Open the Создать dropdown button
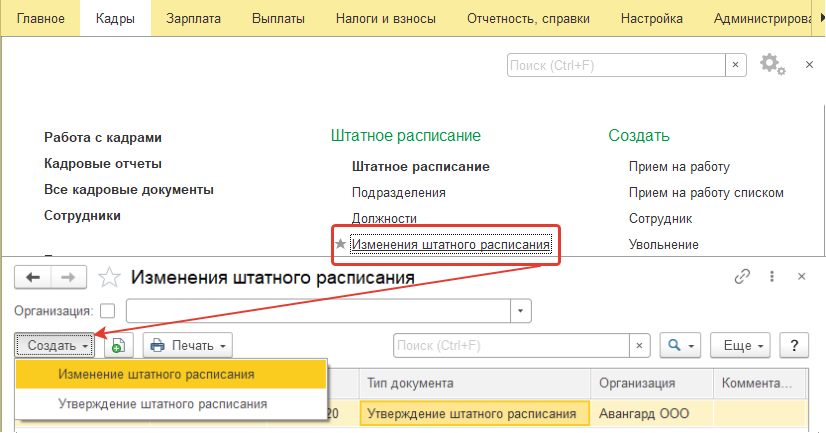The height and width of the screenshot is (433, 826). (x=54, y=346)
